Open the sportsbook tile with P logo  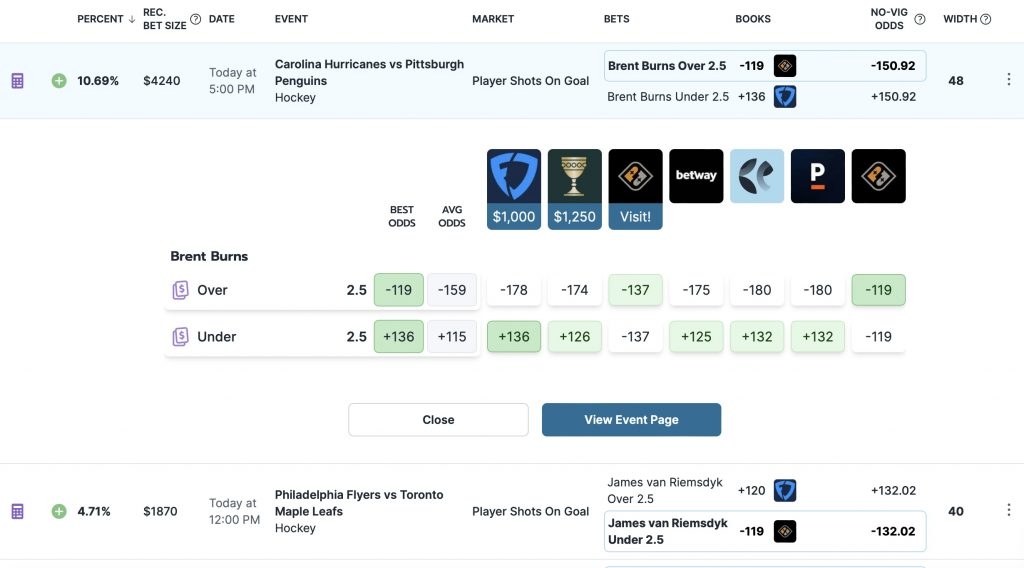click(818, 176)
